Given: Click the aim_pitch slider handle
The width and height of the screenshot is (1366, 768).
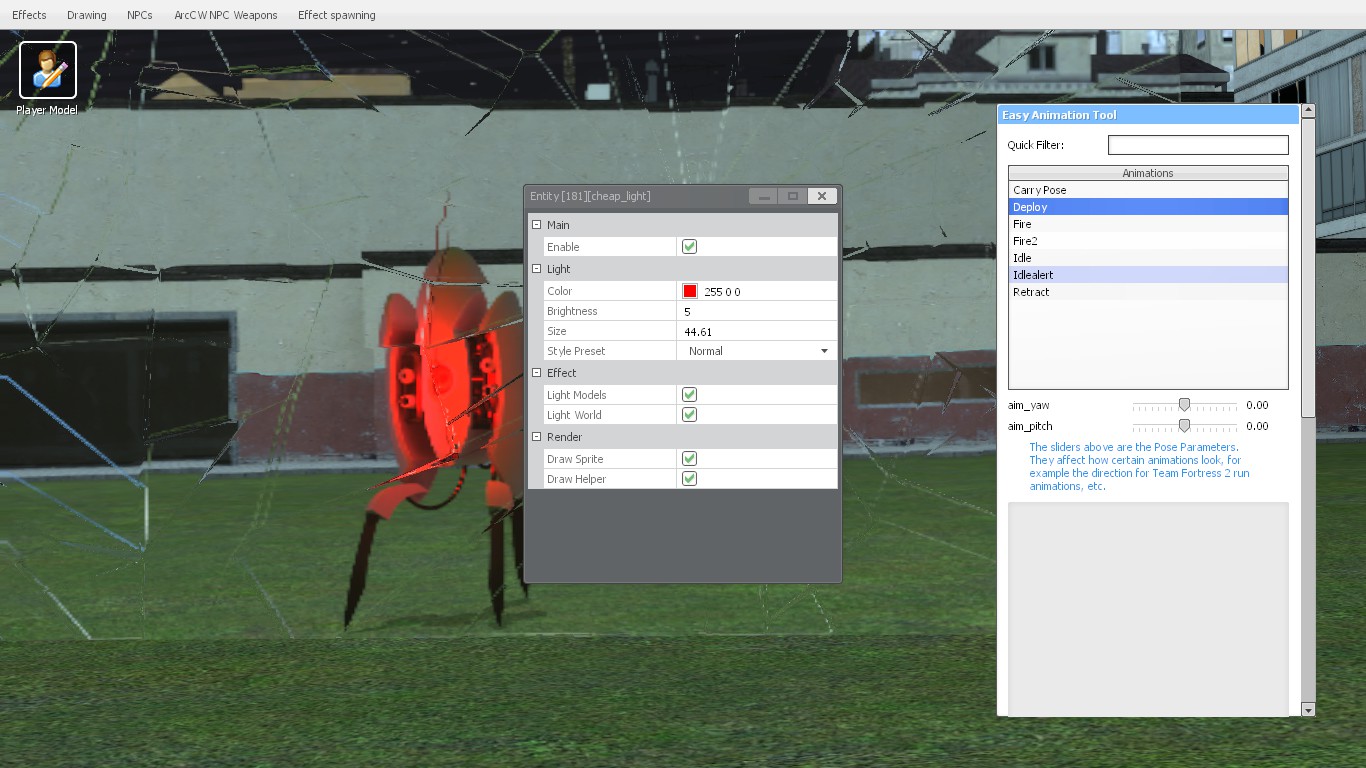Looking at the screenshot, I should (x=1184, y=426).
